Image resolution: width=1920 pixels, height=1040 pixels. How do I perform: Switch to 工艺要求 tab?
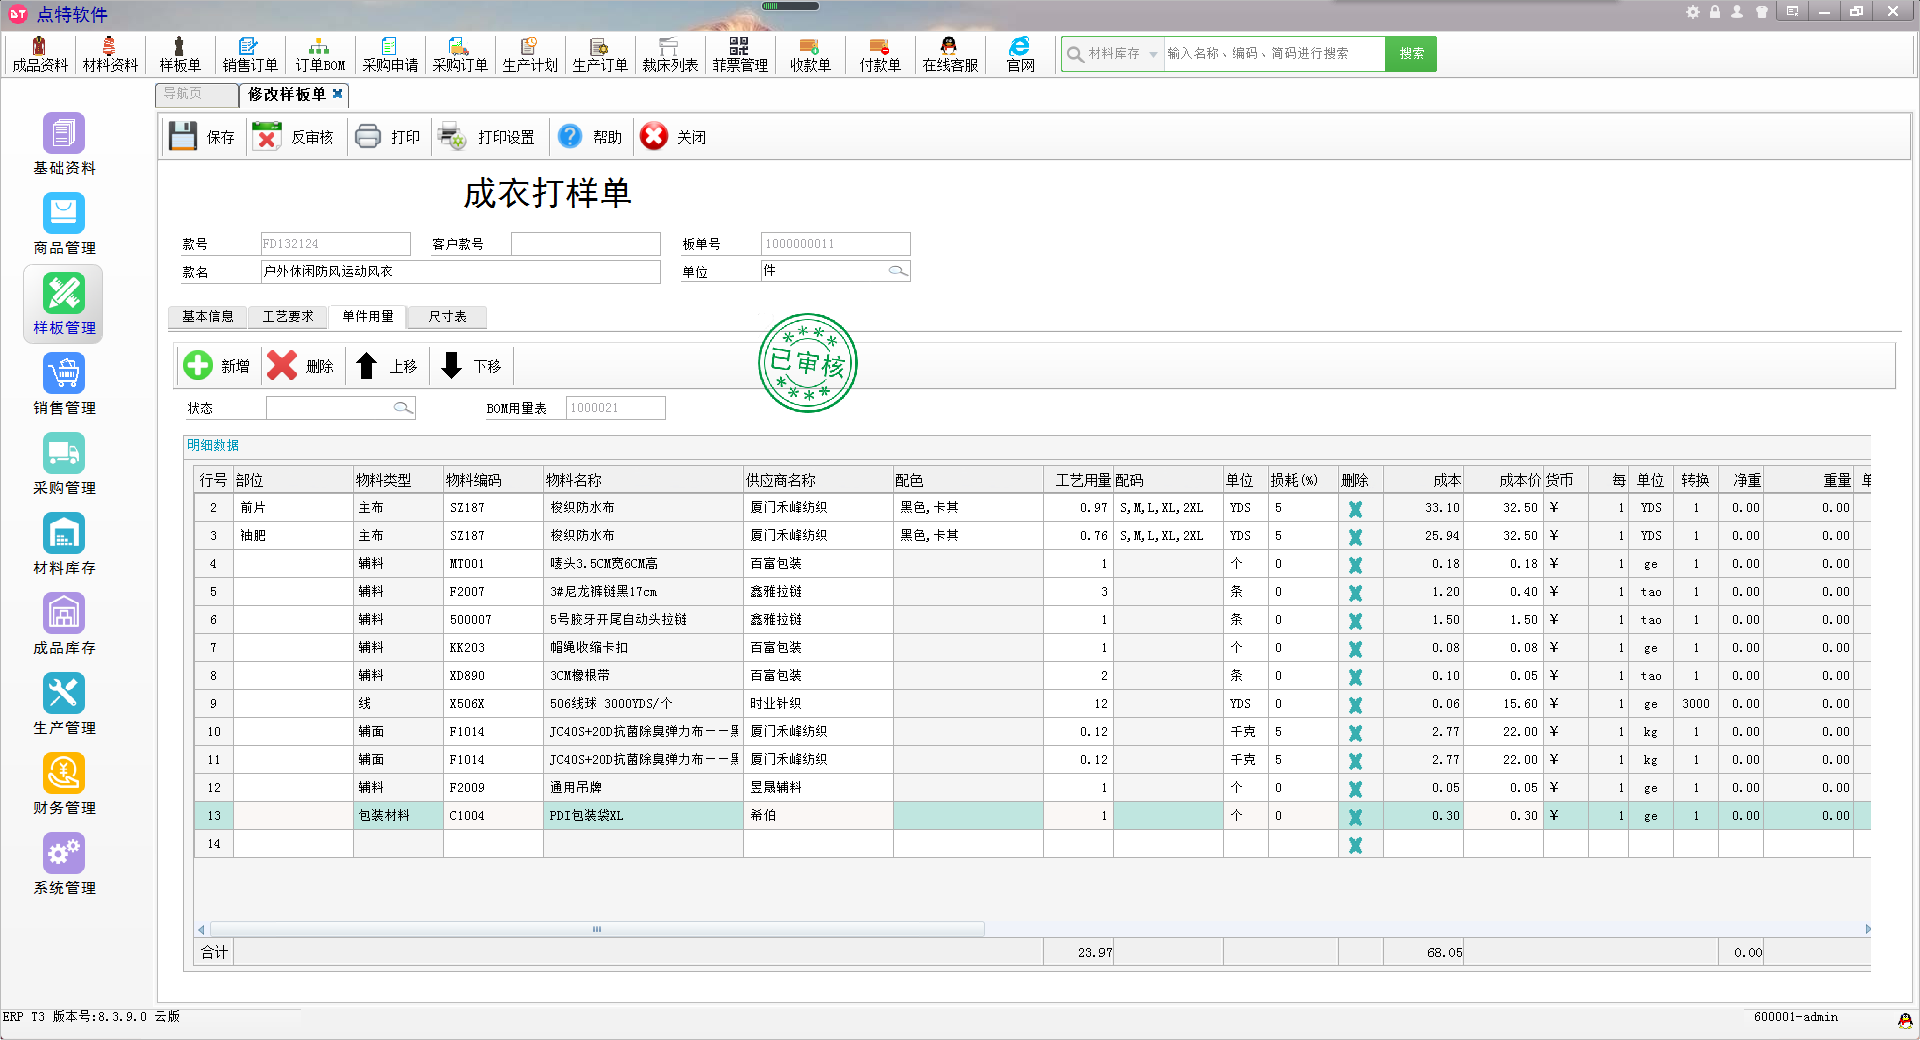click(x=288, y=316)
